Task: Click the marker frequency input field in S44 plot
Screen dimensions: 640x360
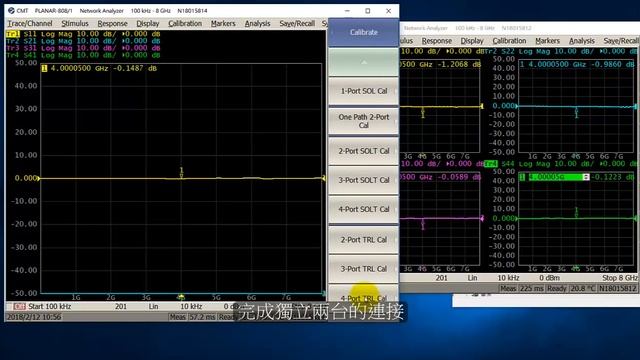Action: [x=555, y=177]
